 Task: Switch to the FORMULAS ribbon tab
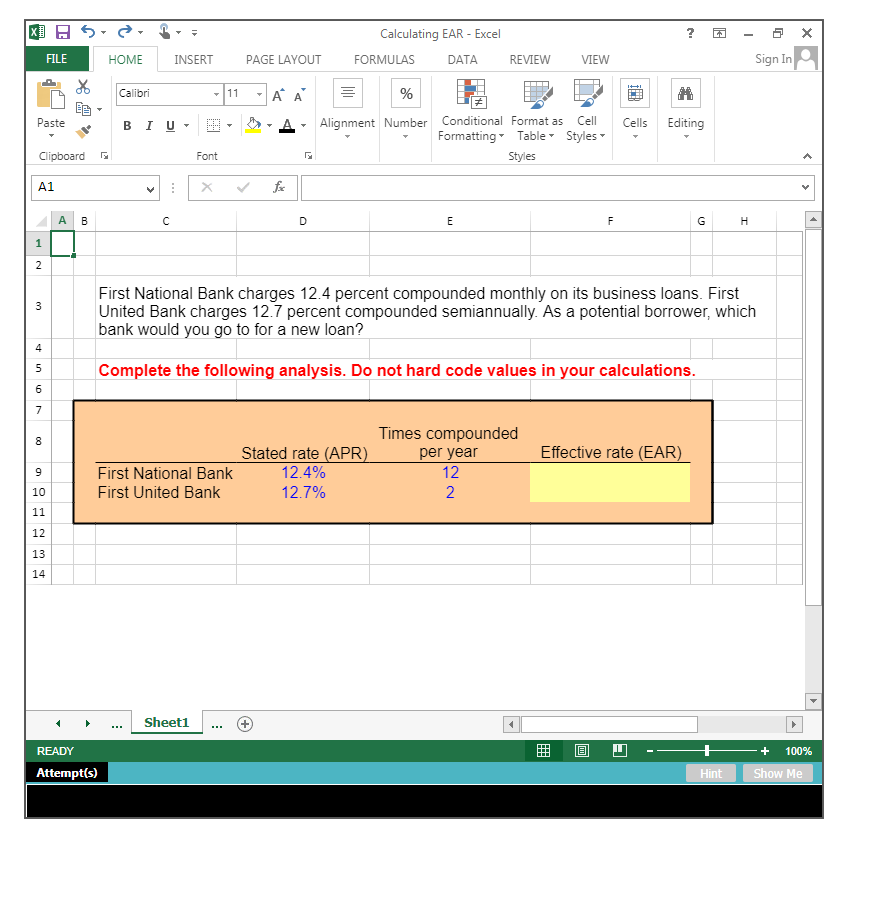(384, 59)
